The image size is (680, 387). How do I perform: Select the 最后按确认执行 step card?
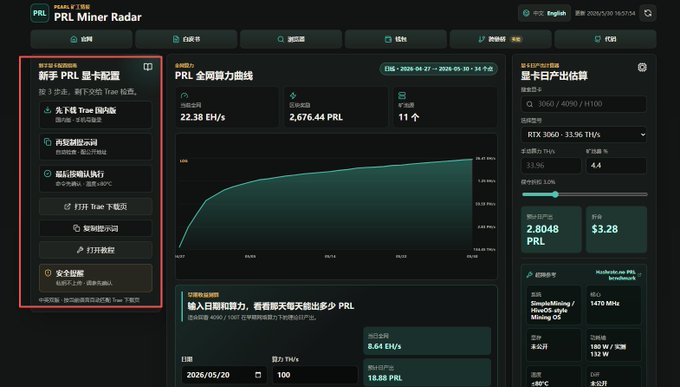pyautogui.click(x=95, y=178)
